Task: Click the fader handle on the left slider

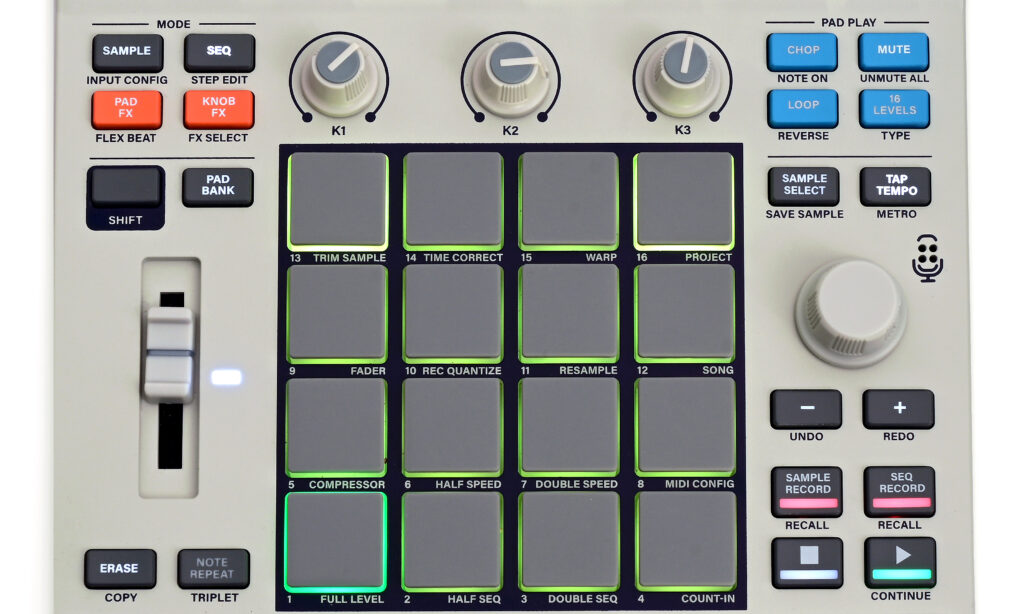Action: tap(169, 350)
